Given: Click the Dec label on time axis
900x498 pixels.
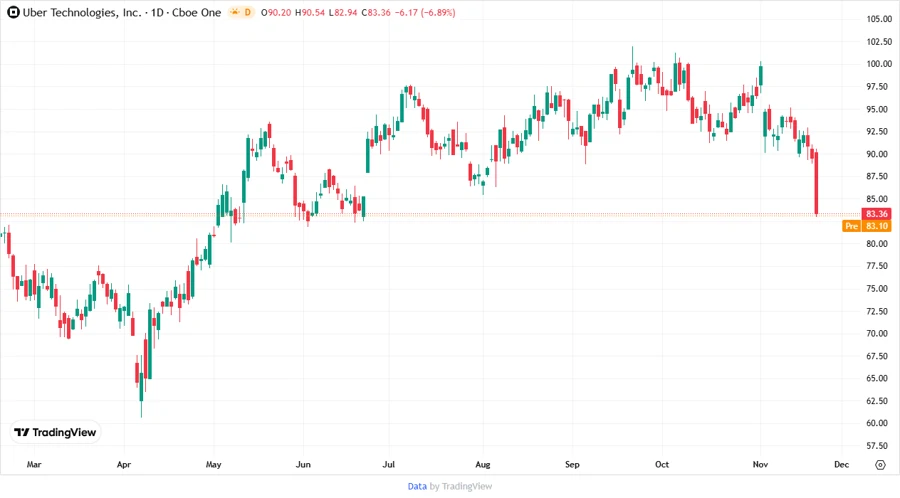Looking at the screenshot, I should click(841, 465).
